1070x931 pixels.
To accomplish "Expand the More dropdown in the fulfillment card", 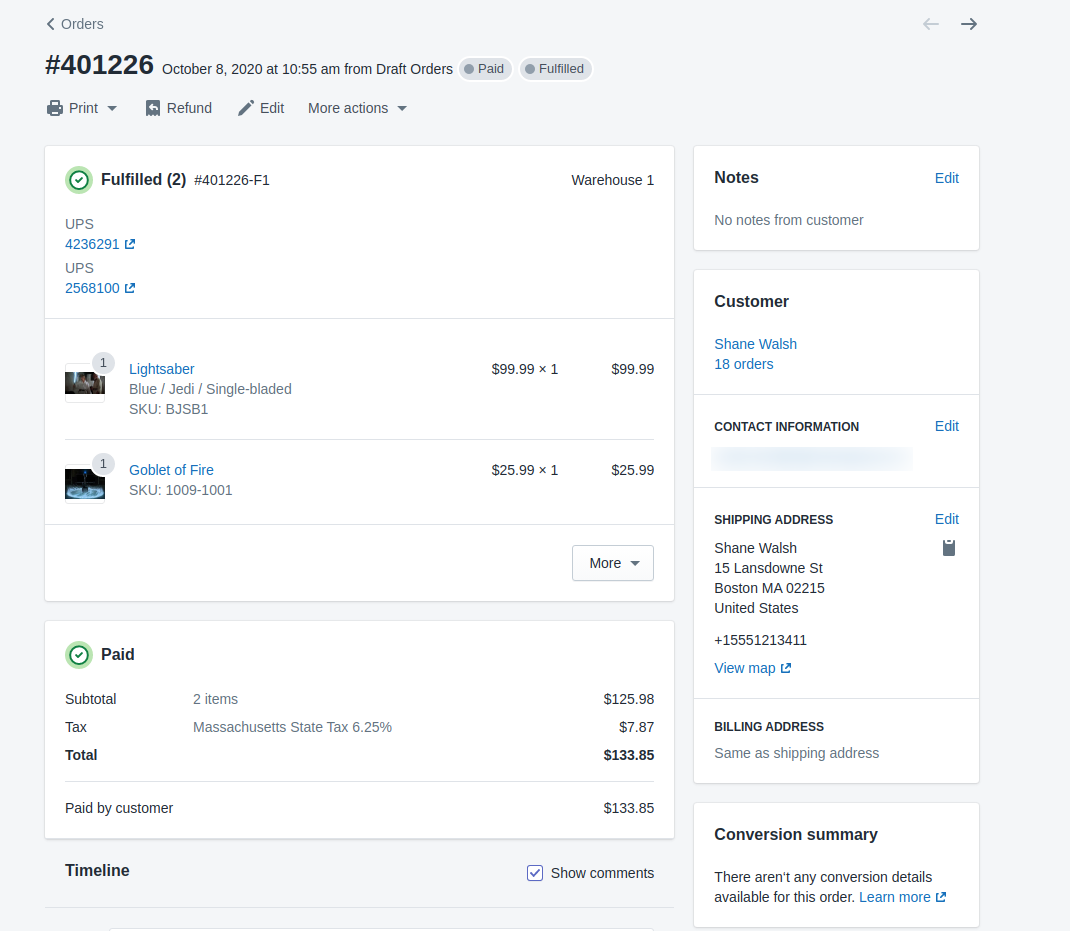I will coord(612,562).
